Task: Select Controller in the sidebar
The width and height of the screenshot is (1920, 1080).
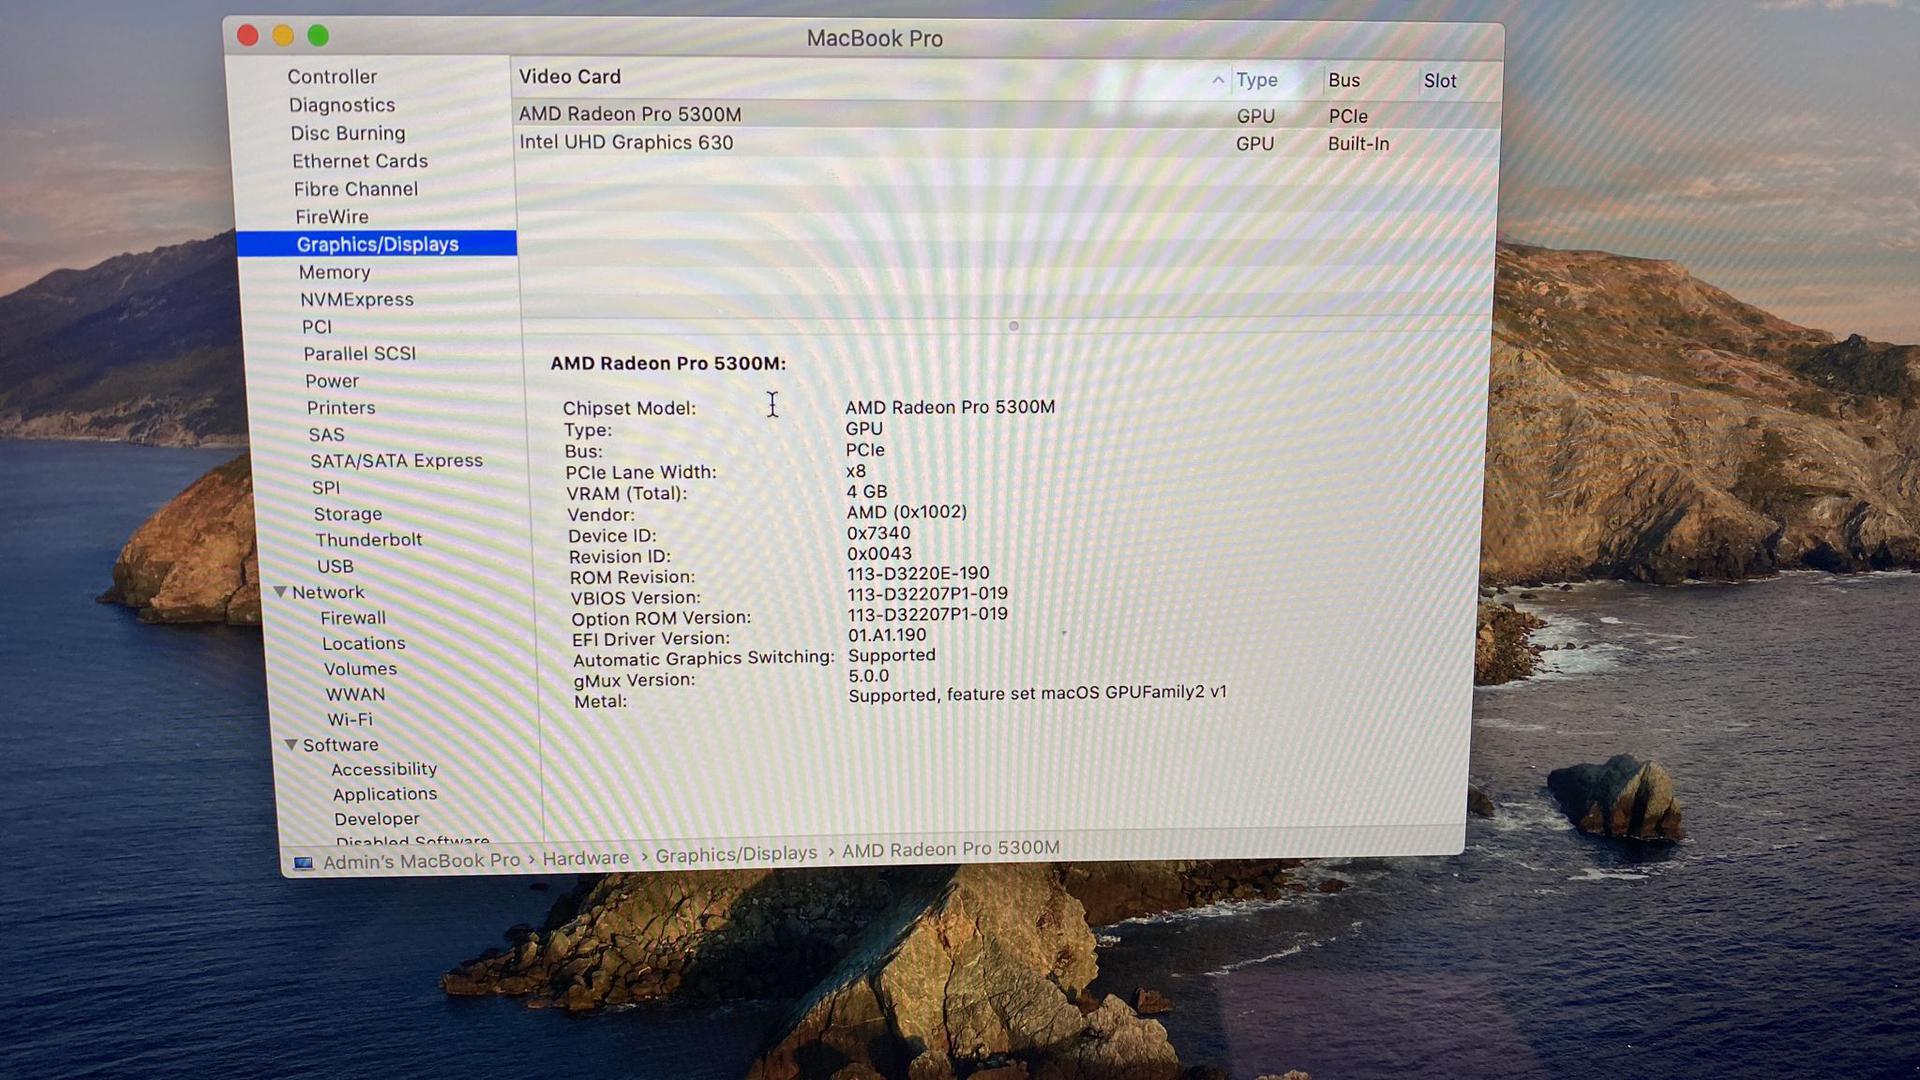Action: coord(332,77)
